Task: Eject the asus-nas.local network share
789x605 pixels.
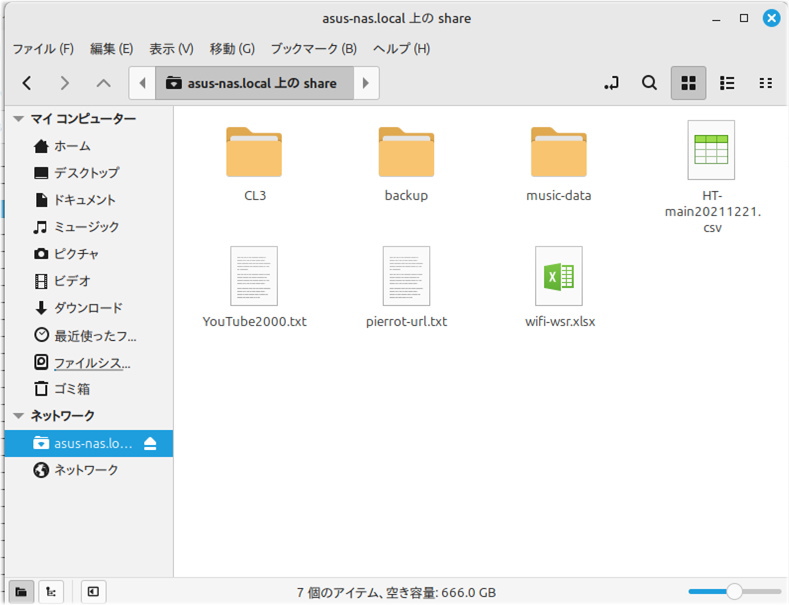Action: click(150, 443)
